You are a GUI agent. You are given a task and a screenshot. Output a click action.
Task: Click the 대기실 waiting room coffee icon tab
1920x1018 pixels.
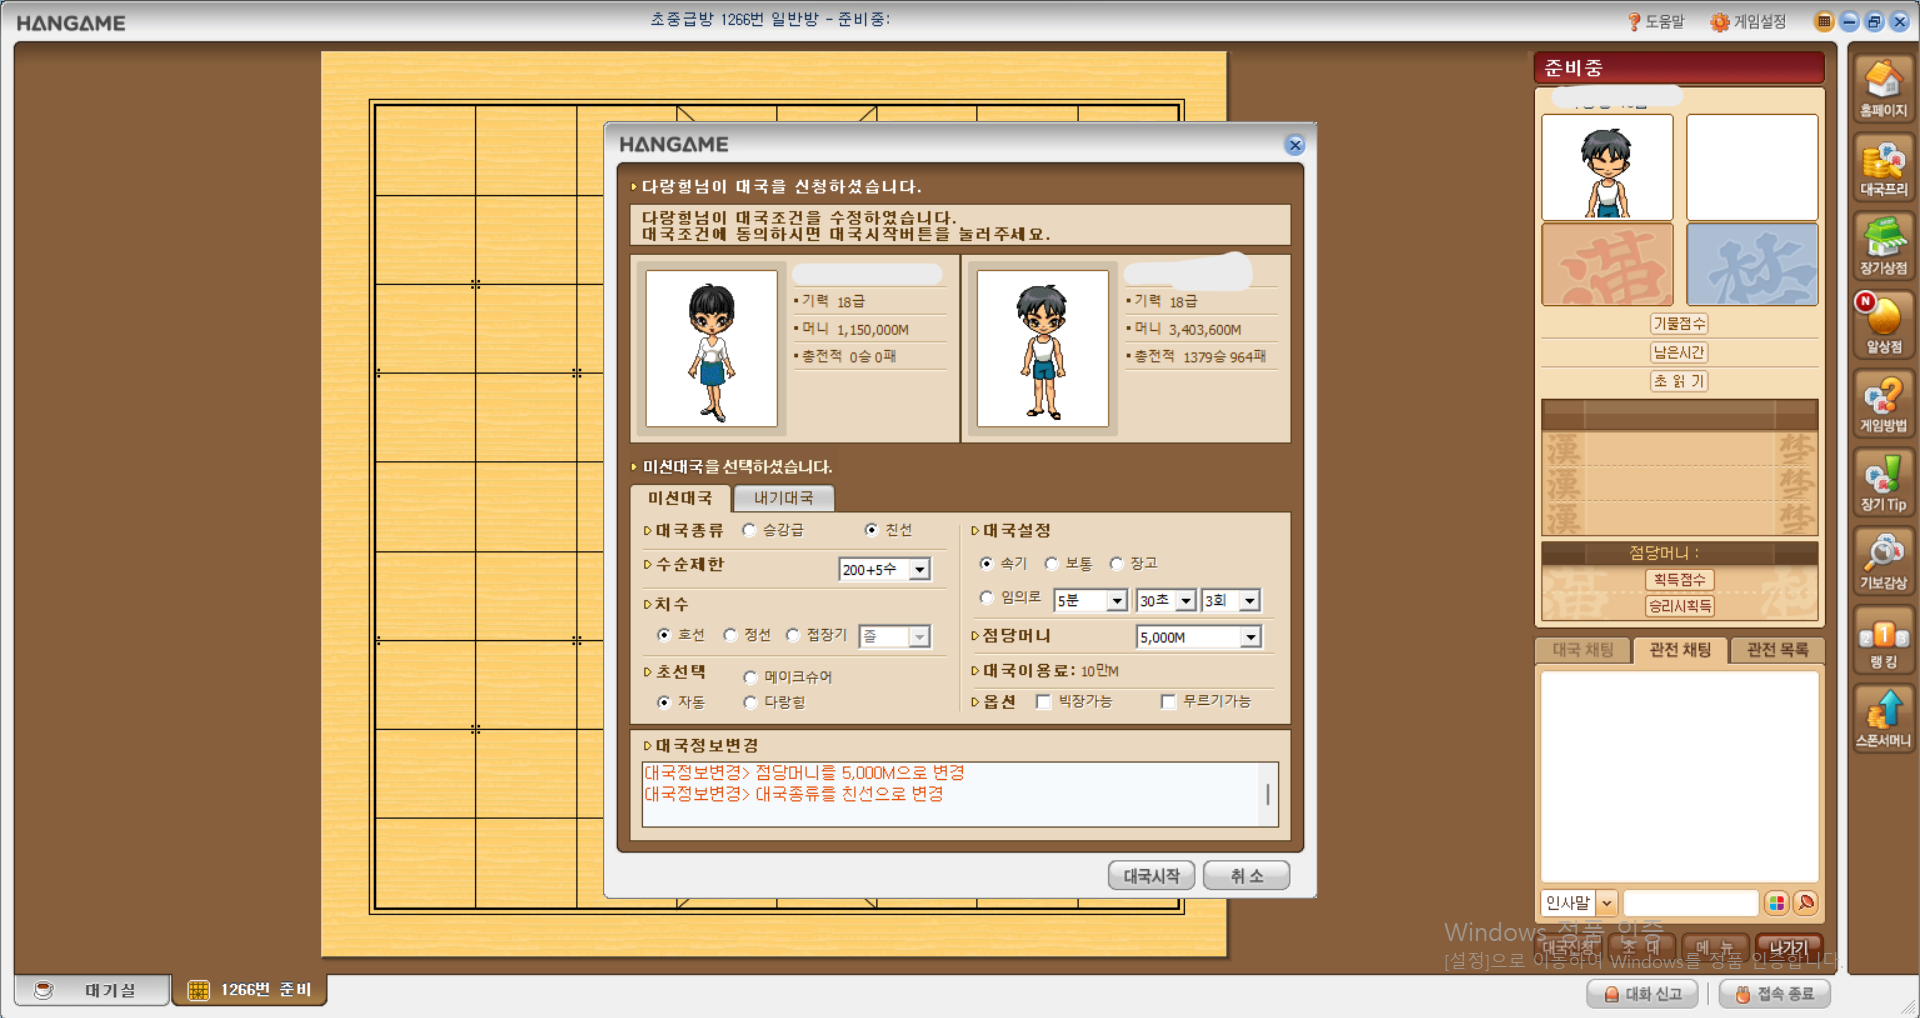[x=90, y=990]
